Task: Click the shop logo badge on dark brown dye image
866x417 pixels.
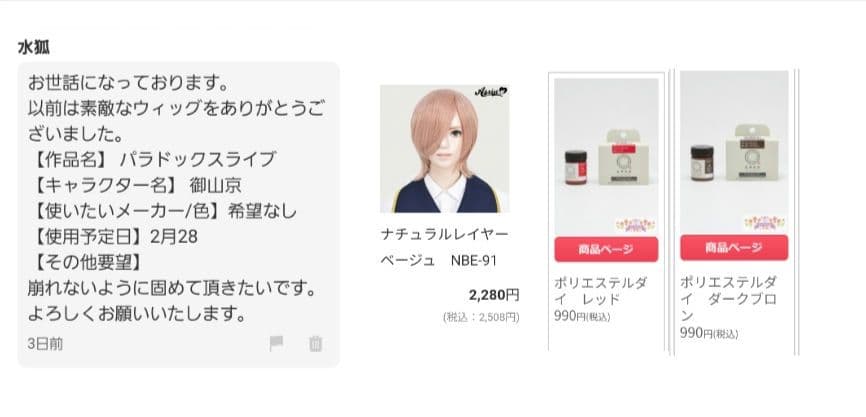Action: point(765,223)
